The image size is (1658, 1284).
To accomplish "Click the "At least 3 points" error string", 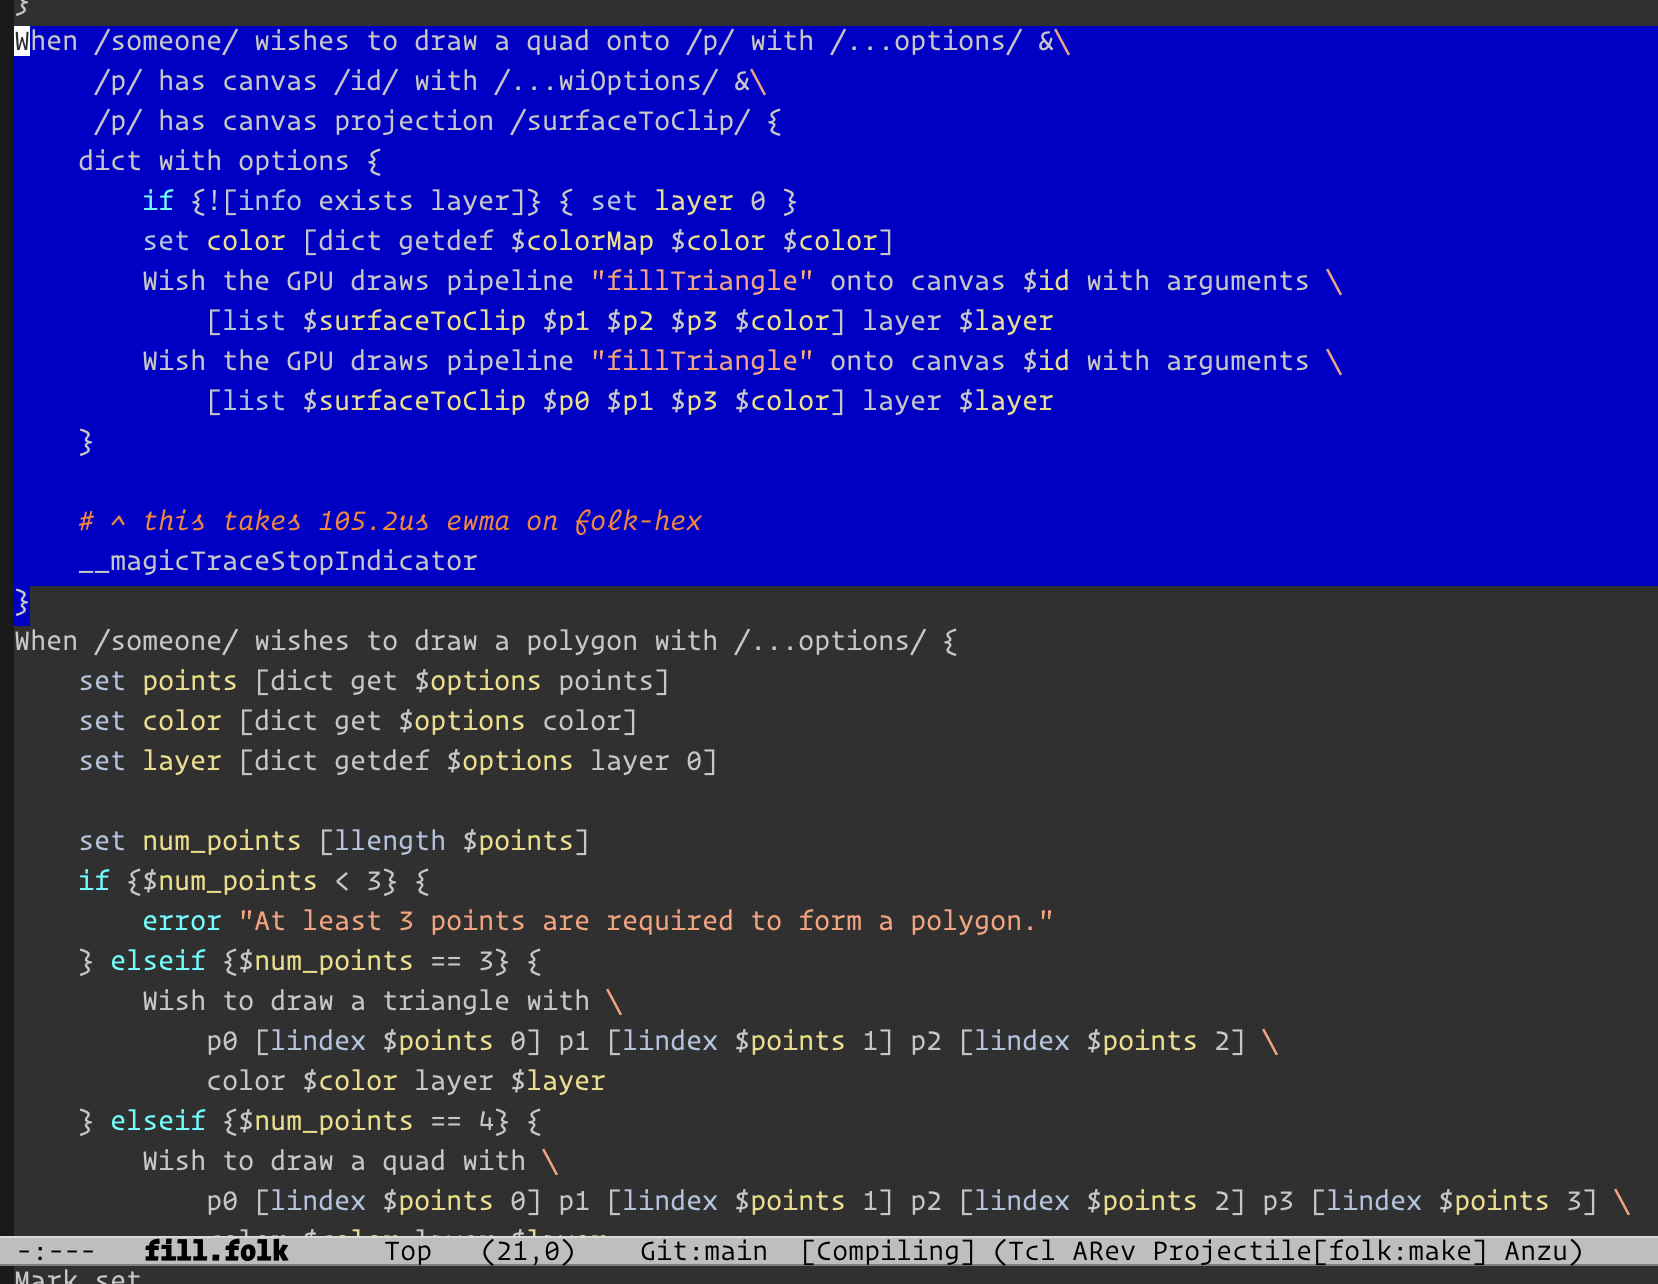I will click(x=646, y=921).
